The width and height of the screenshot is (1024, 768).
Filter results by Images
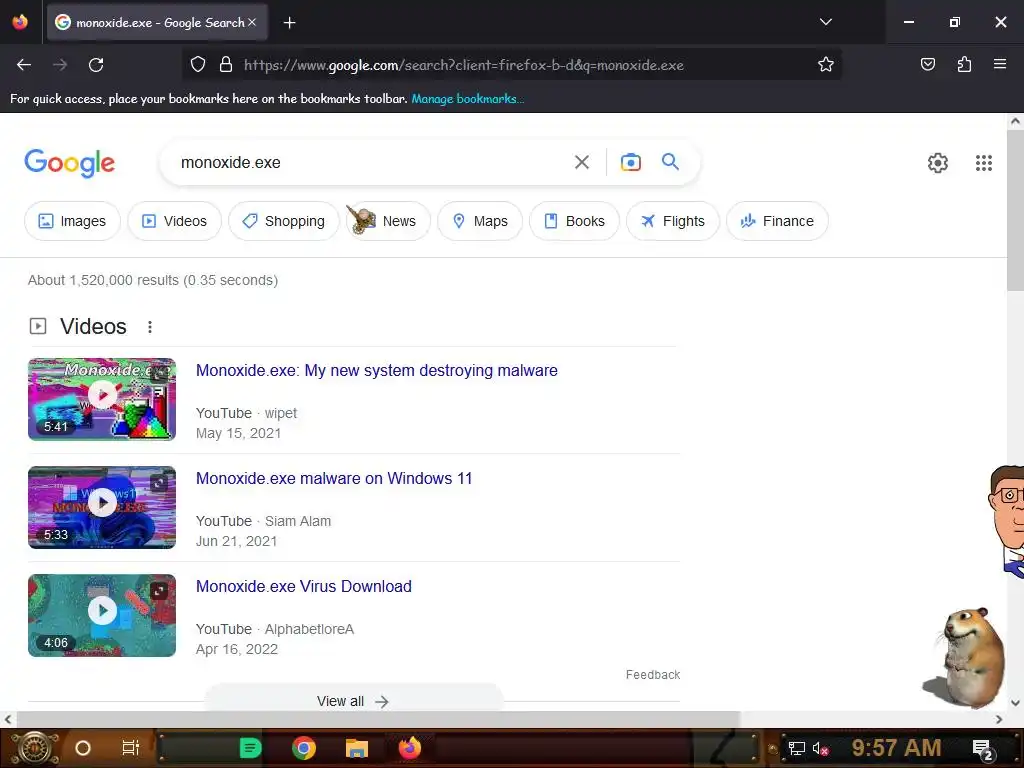72,221
